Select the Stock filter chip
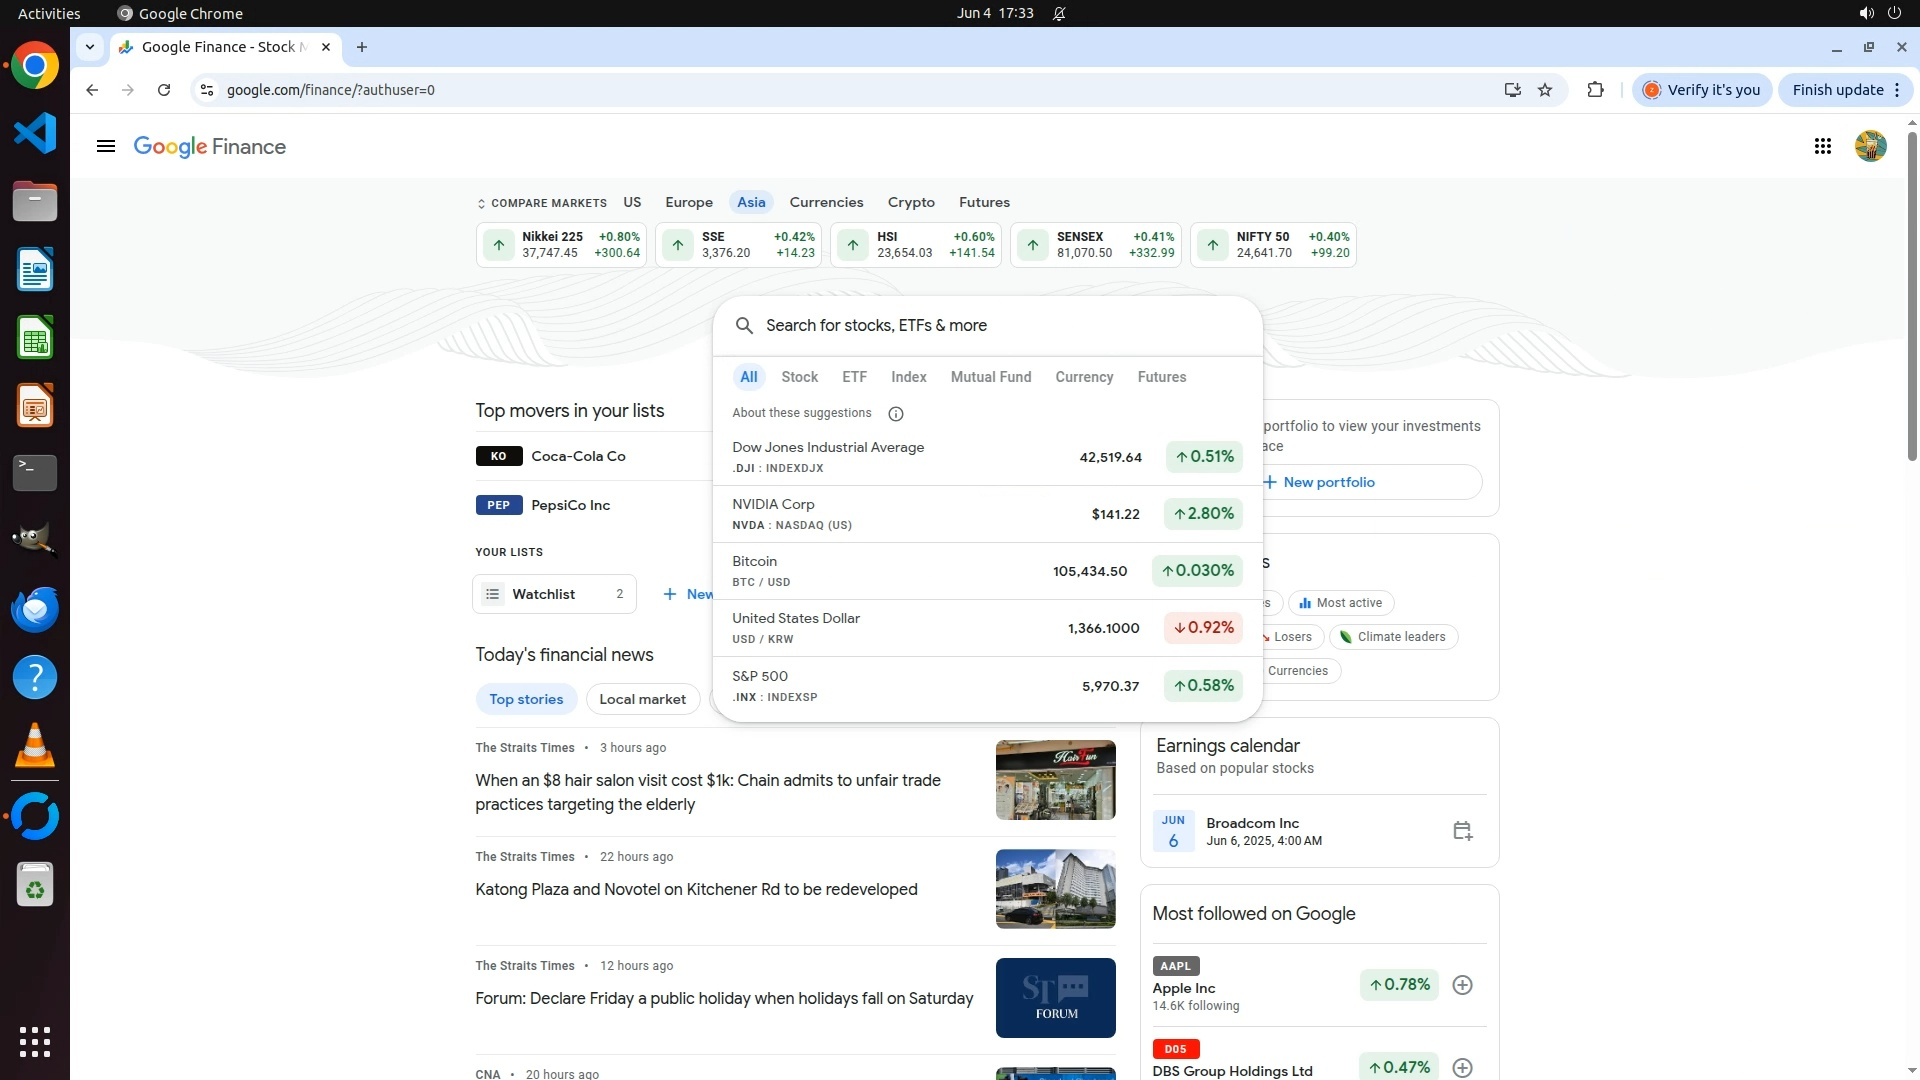The width and height of the screenshot is (1920, 1080). [x=799, y=377]
